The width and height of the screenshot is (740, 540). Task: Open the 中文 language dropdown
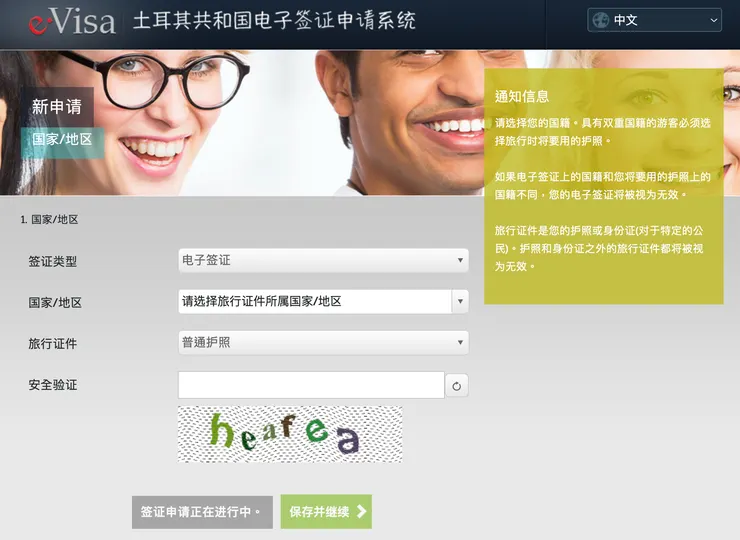[654, 20]
